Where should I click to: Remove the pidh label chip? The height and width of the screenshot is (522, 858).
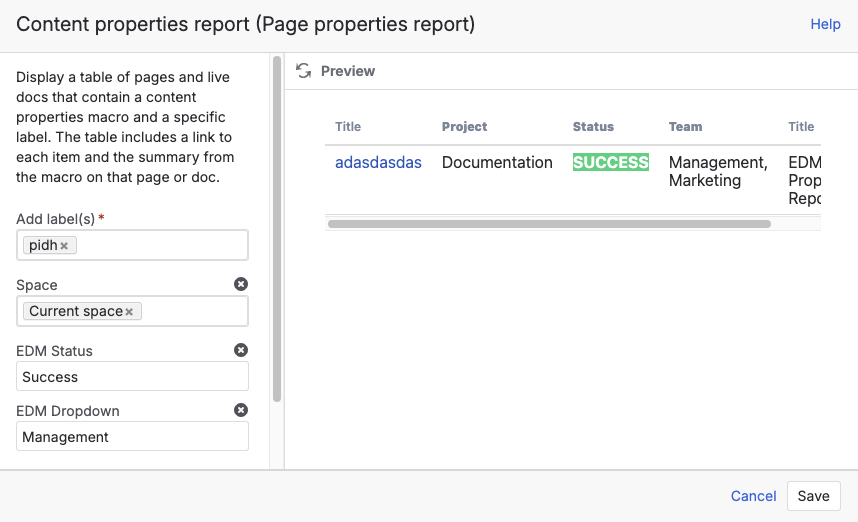(64, 246)
